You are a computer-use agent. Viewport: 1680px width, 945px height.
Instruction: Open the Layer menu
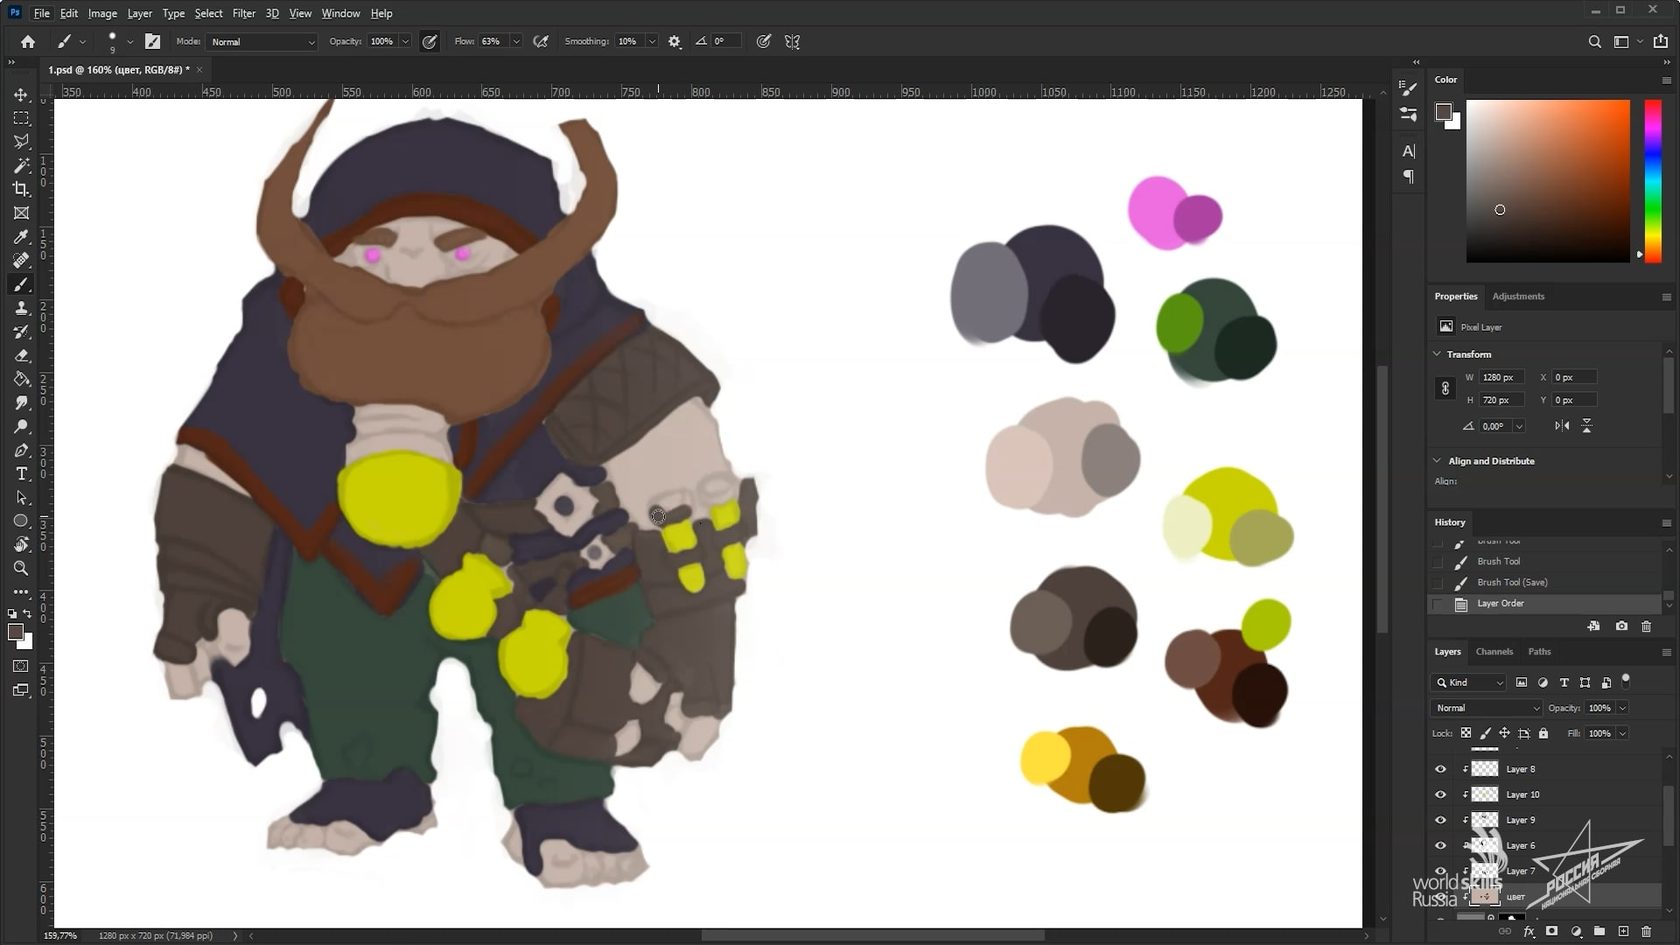(140, 14)
